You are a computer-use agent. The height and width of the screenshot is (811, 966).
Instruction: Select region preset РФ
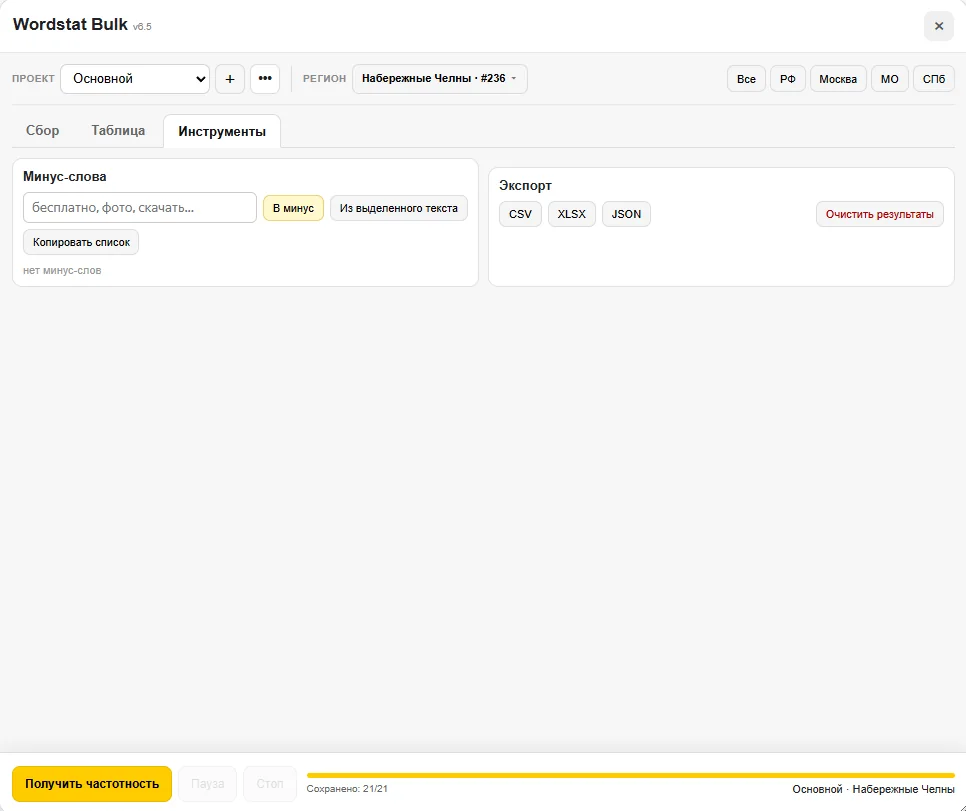pyautogui.click(x=787, y=79)
